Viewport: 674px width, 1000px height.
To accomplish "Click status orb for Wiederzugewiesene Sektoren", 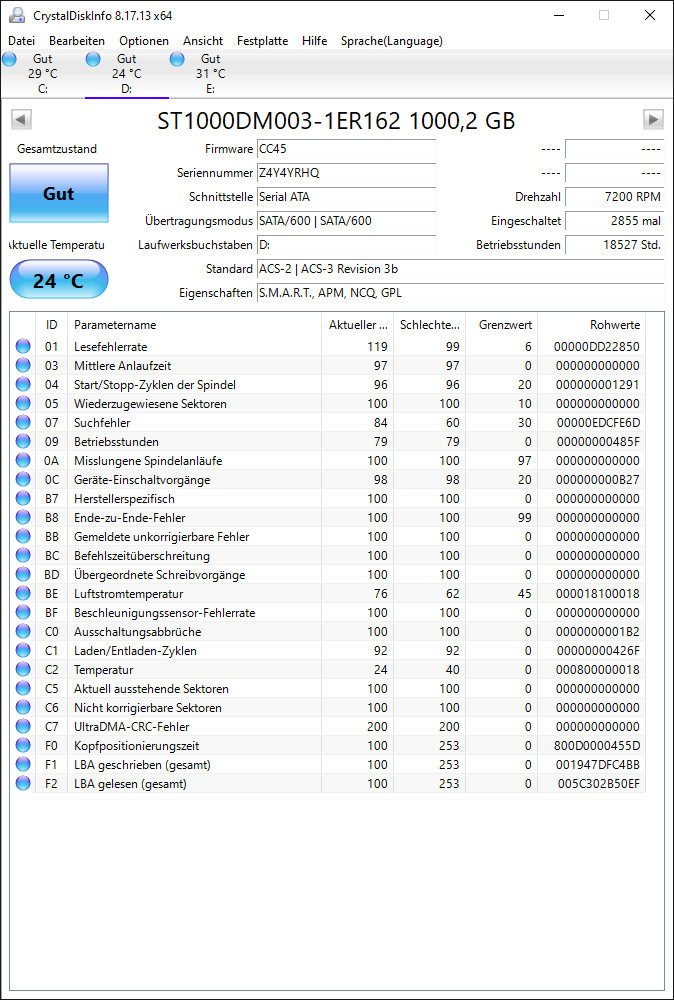I will click(x=23, y=404).
